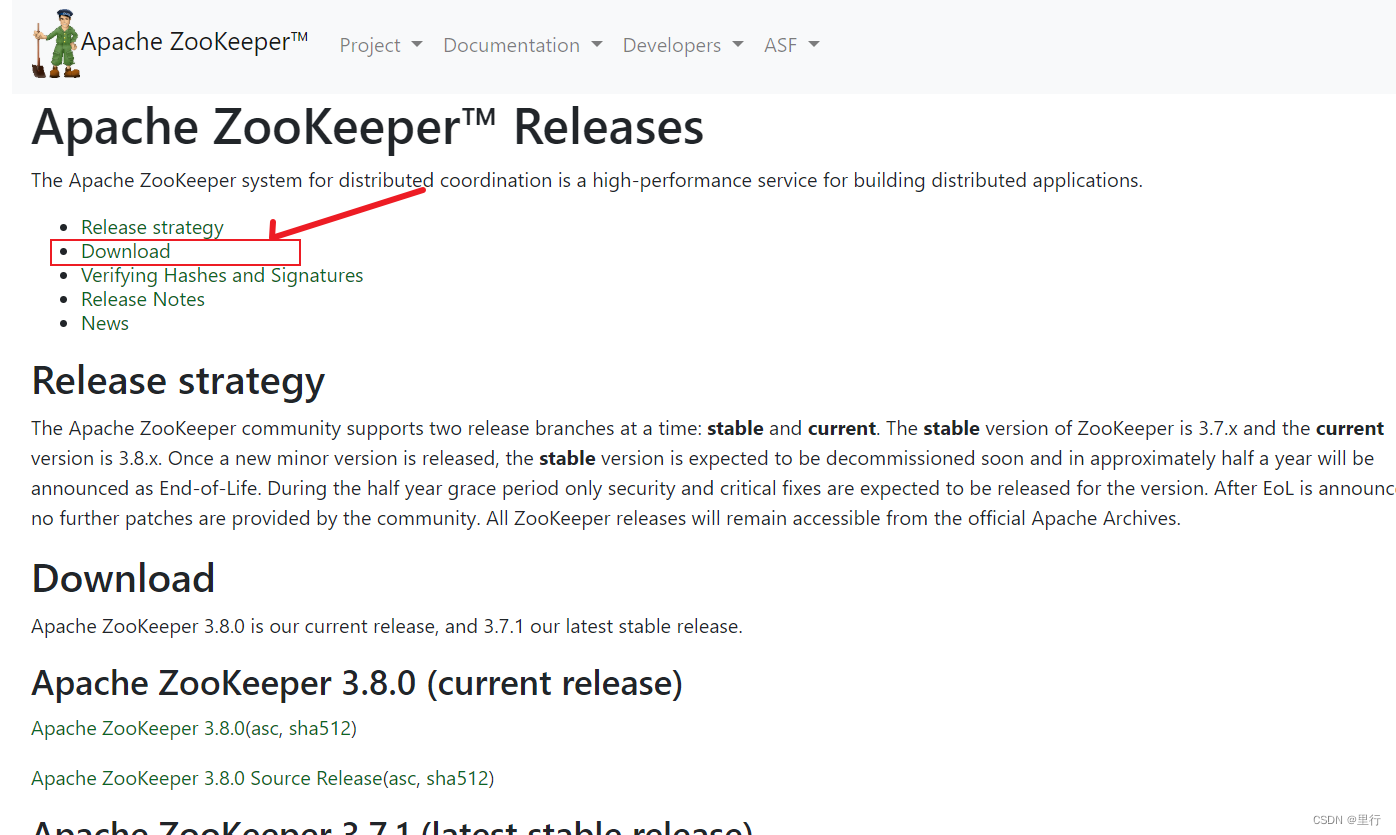Click the Release strategy section heading
Image resolution: width=1396 pixels, height=835 pixels.
[x=178, y=381]
